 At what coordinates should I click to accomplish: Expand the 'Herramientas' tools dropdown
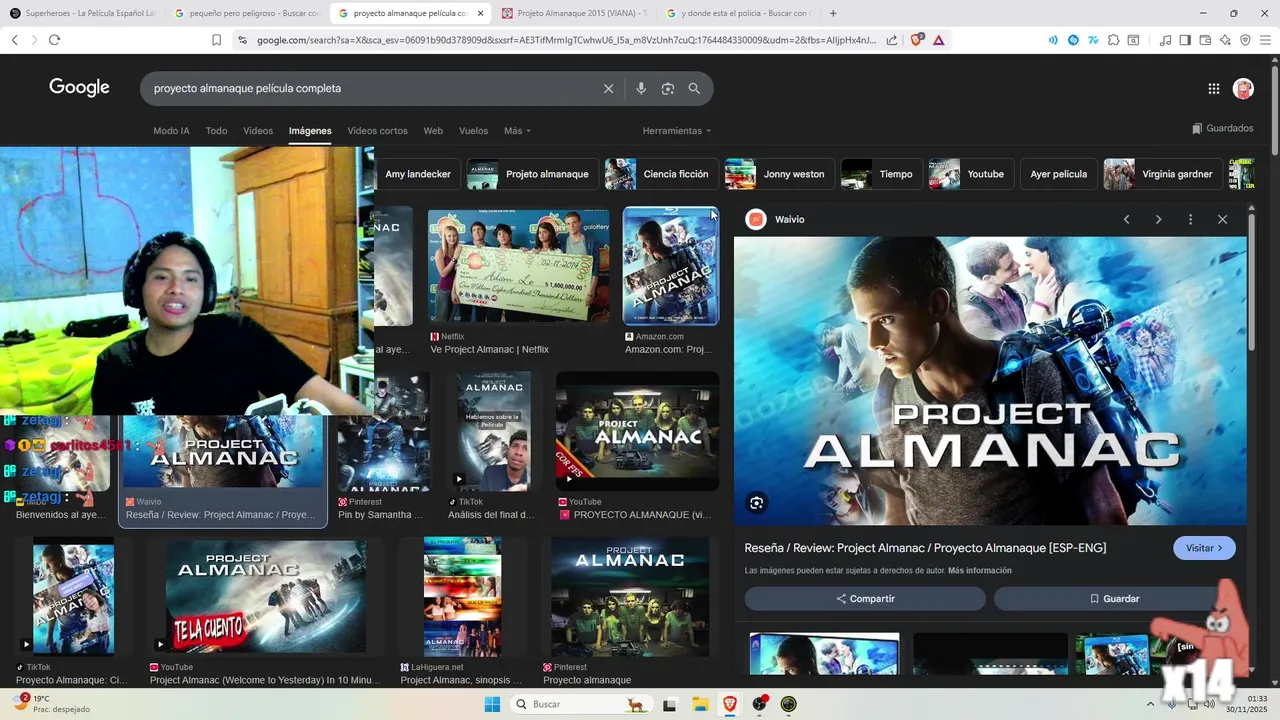pos(677,131)
